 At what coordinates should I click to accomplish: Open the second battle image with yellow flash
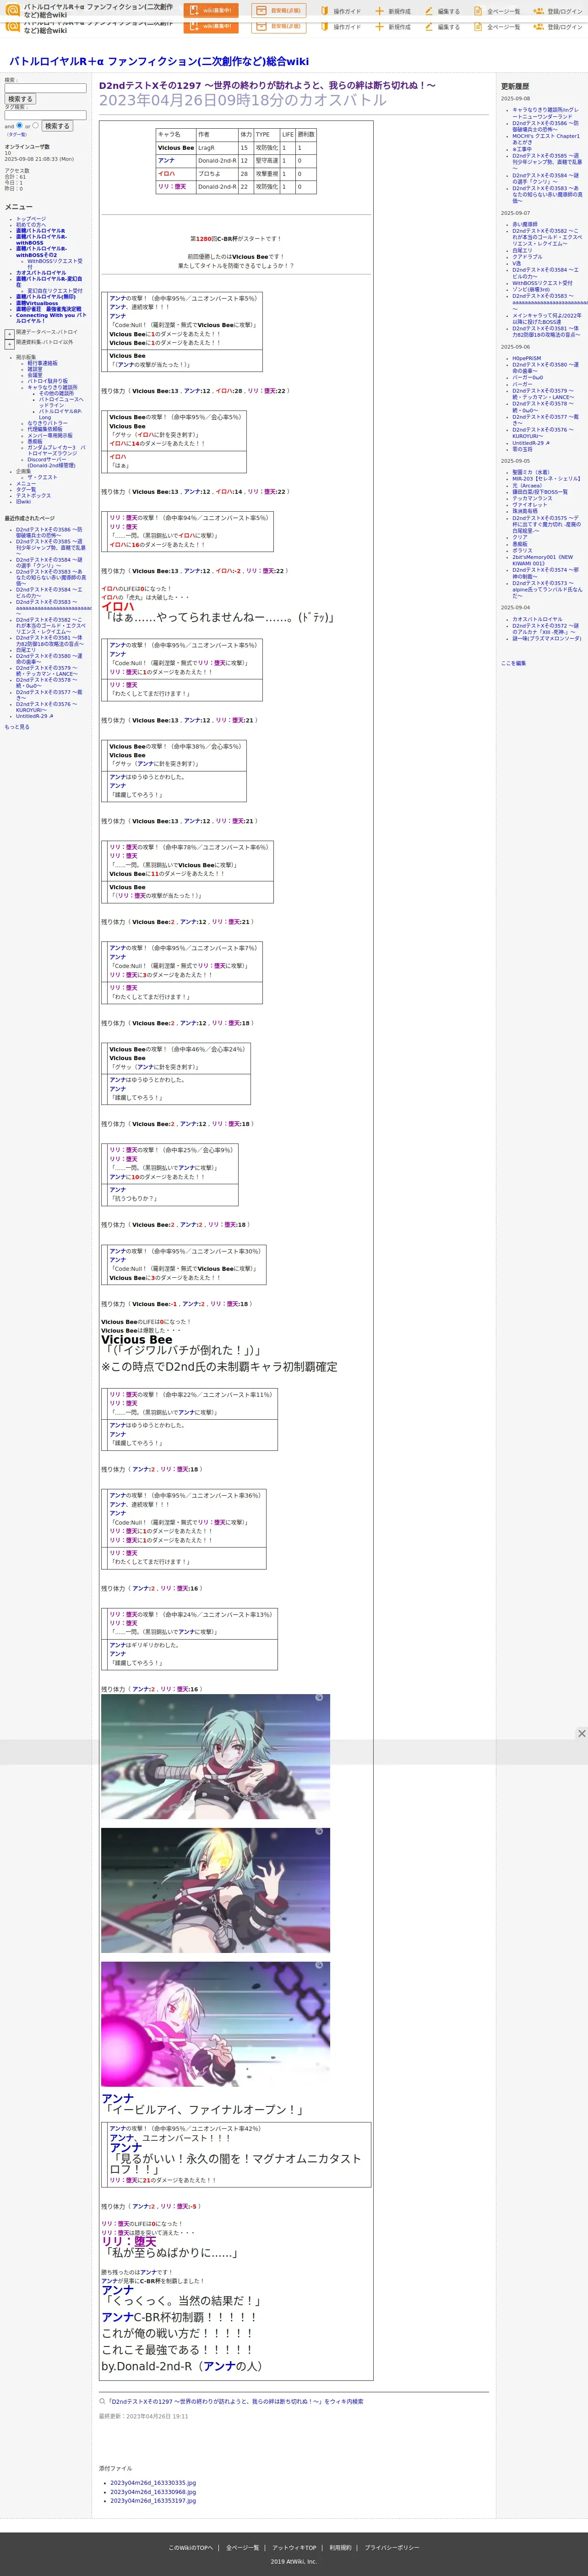coord(215,1890)
